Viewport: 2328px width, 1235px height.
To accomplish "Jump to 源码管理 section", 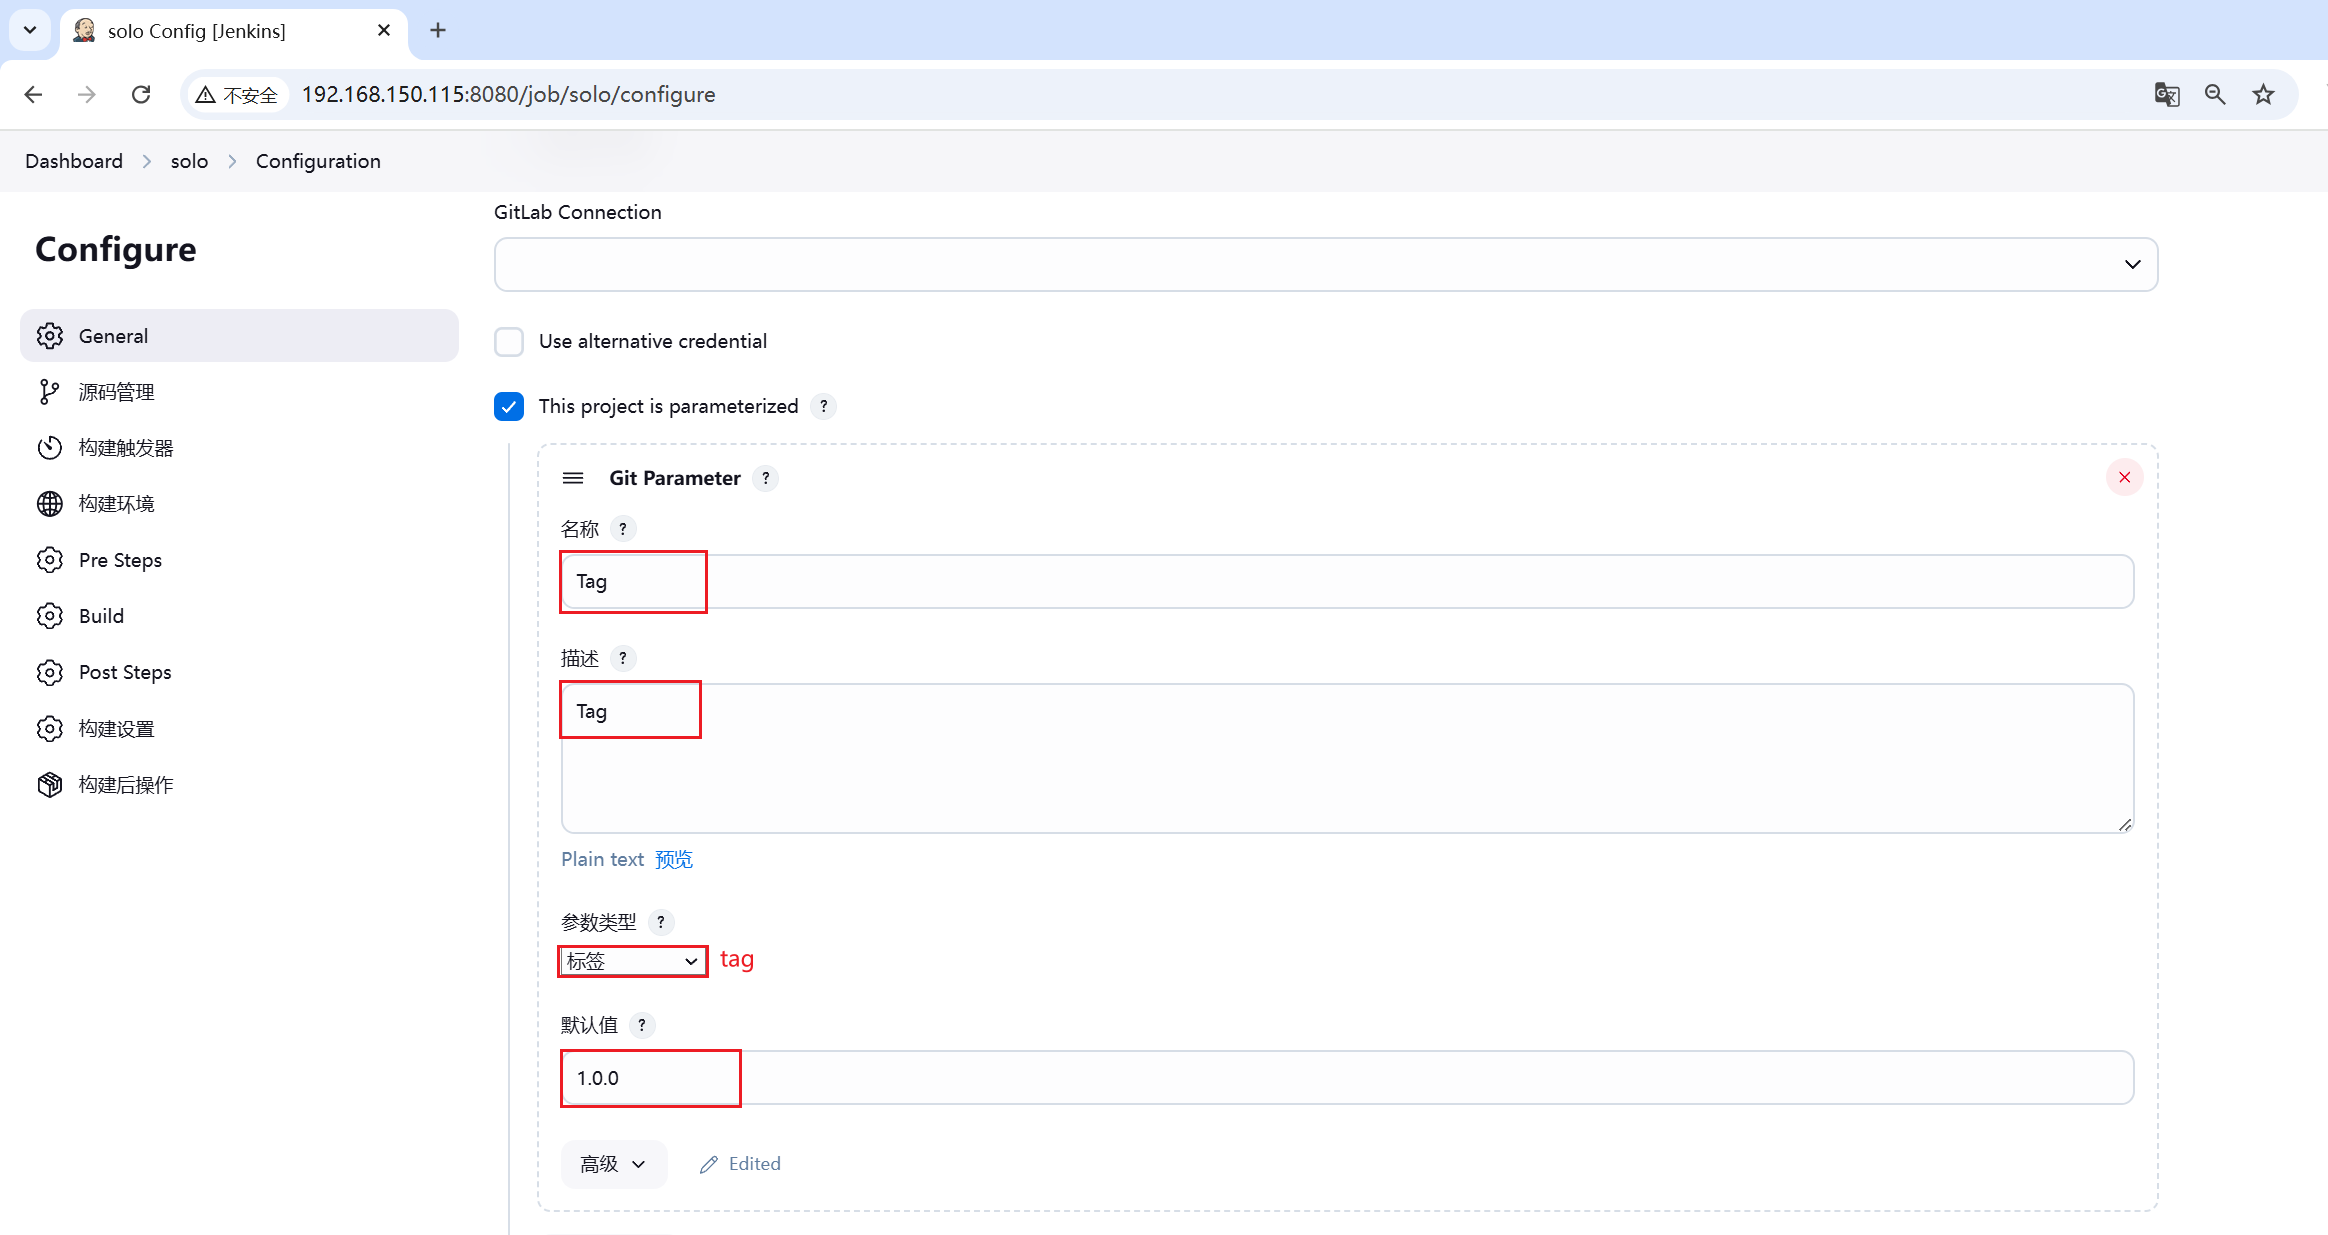I will [239, 391].
